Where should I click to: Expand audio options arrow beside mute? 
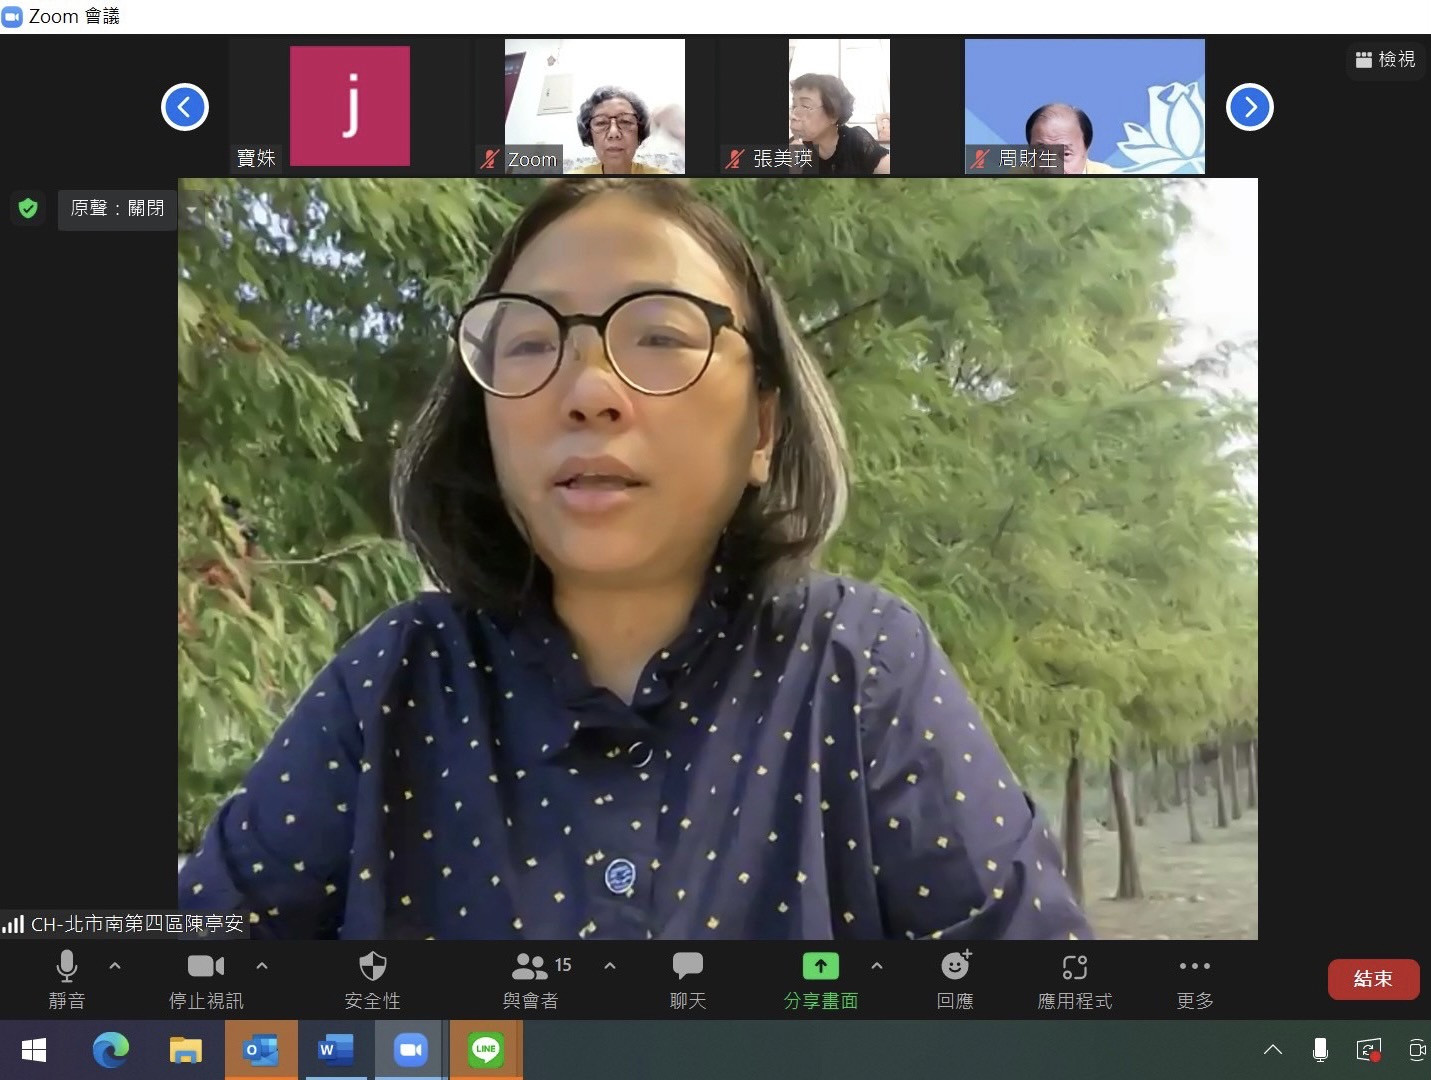tap(115, 966)
